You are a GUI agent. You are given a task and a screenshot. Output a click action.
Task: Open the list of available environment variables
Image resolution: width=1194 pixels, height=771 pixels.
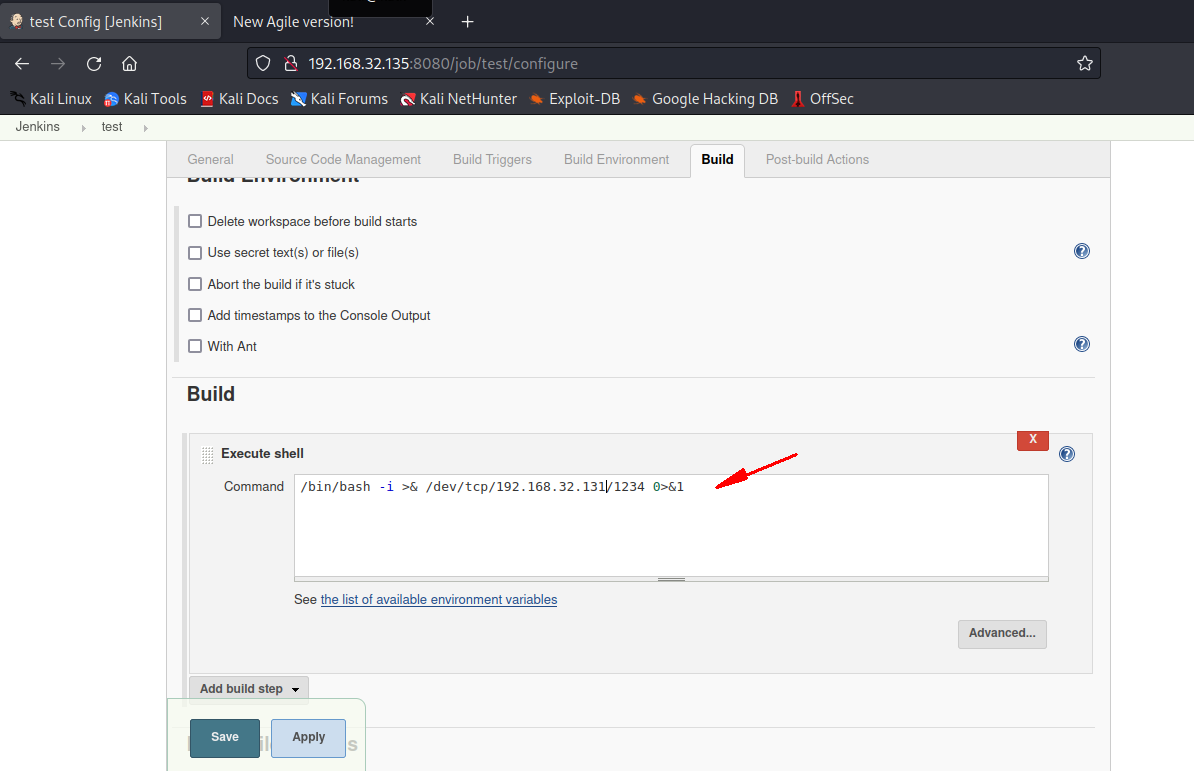pyautogui.click(x=439, y=600)
